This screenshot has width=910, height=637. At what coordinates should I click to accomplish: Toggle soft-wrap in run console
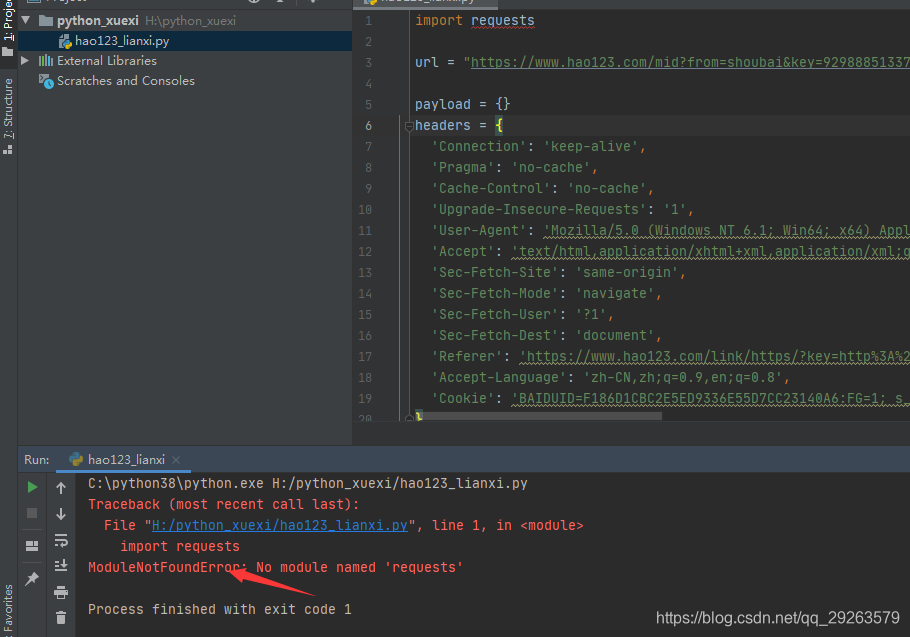coord(61,541)
